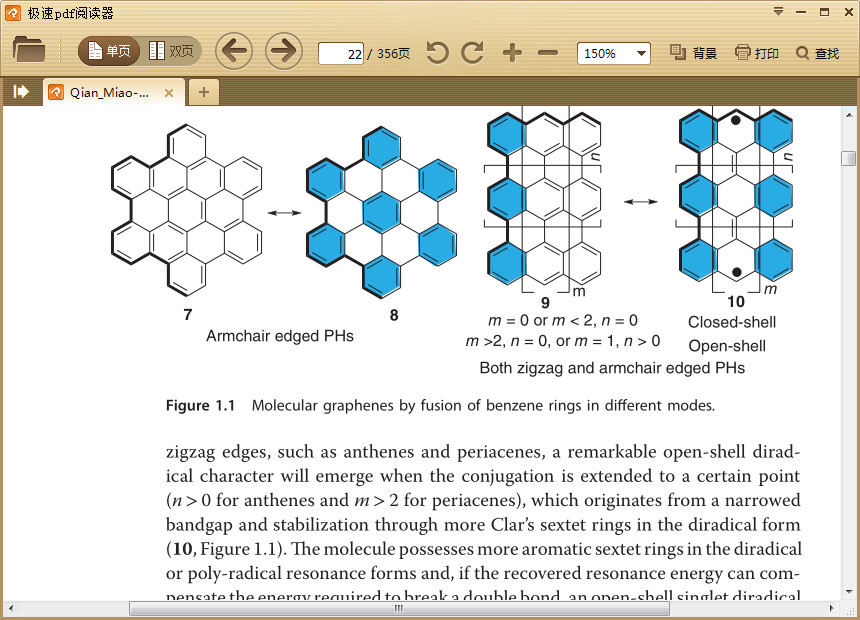Open a file with the folder icon
The image size is (860, 620).
click(29, 50)
